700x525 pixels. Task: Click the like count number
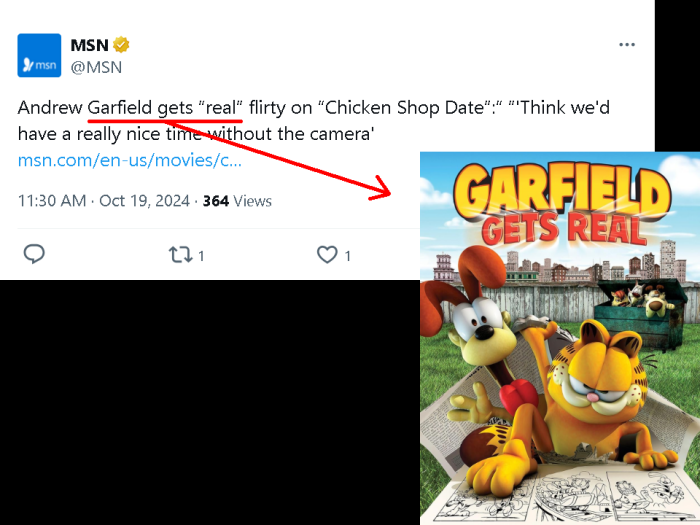[x=348, y=256]
